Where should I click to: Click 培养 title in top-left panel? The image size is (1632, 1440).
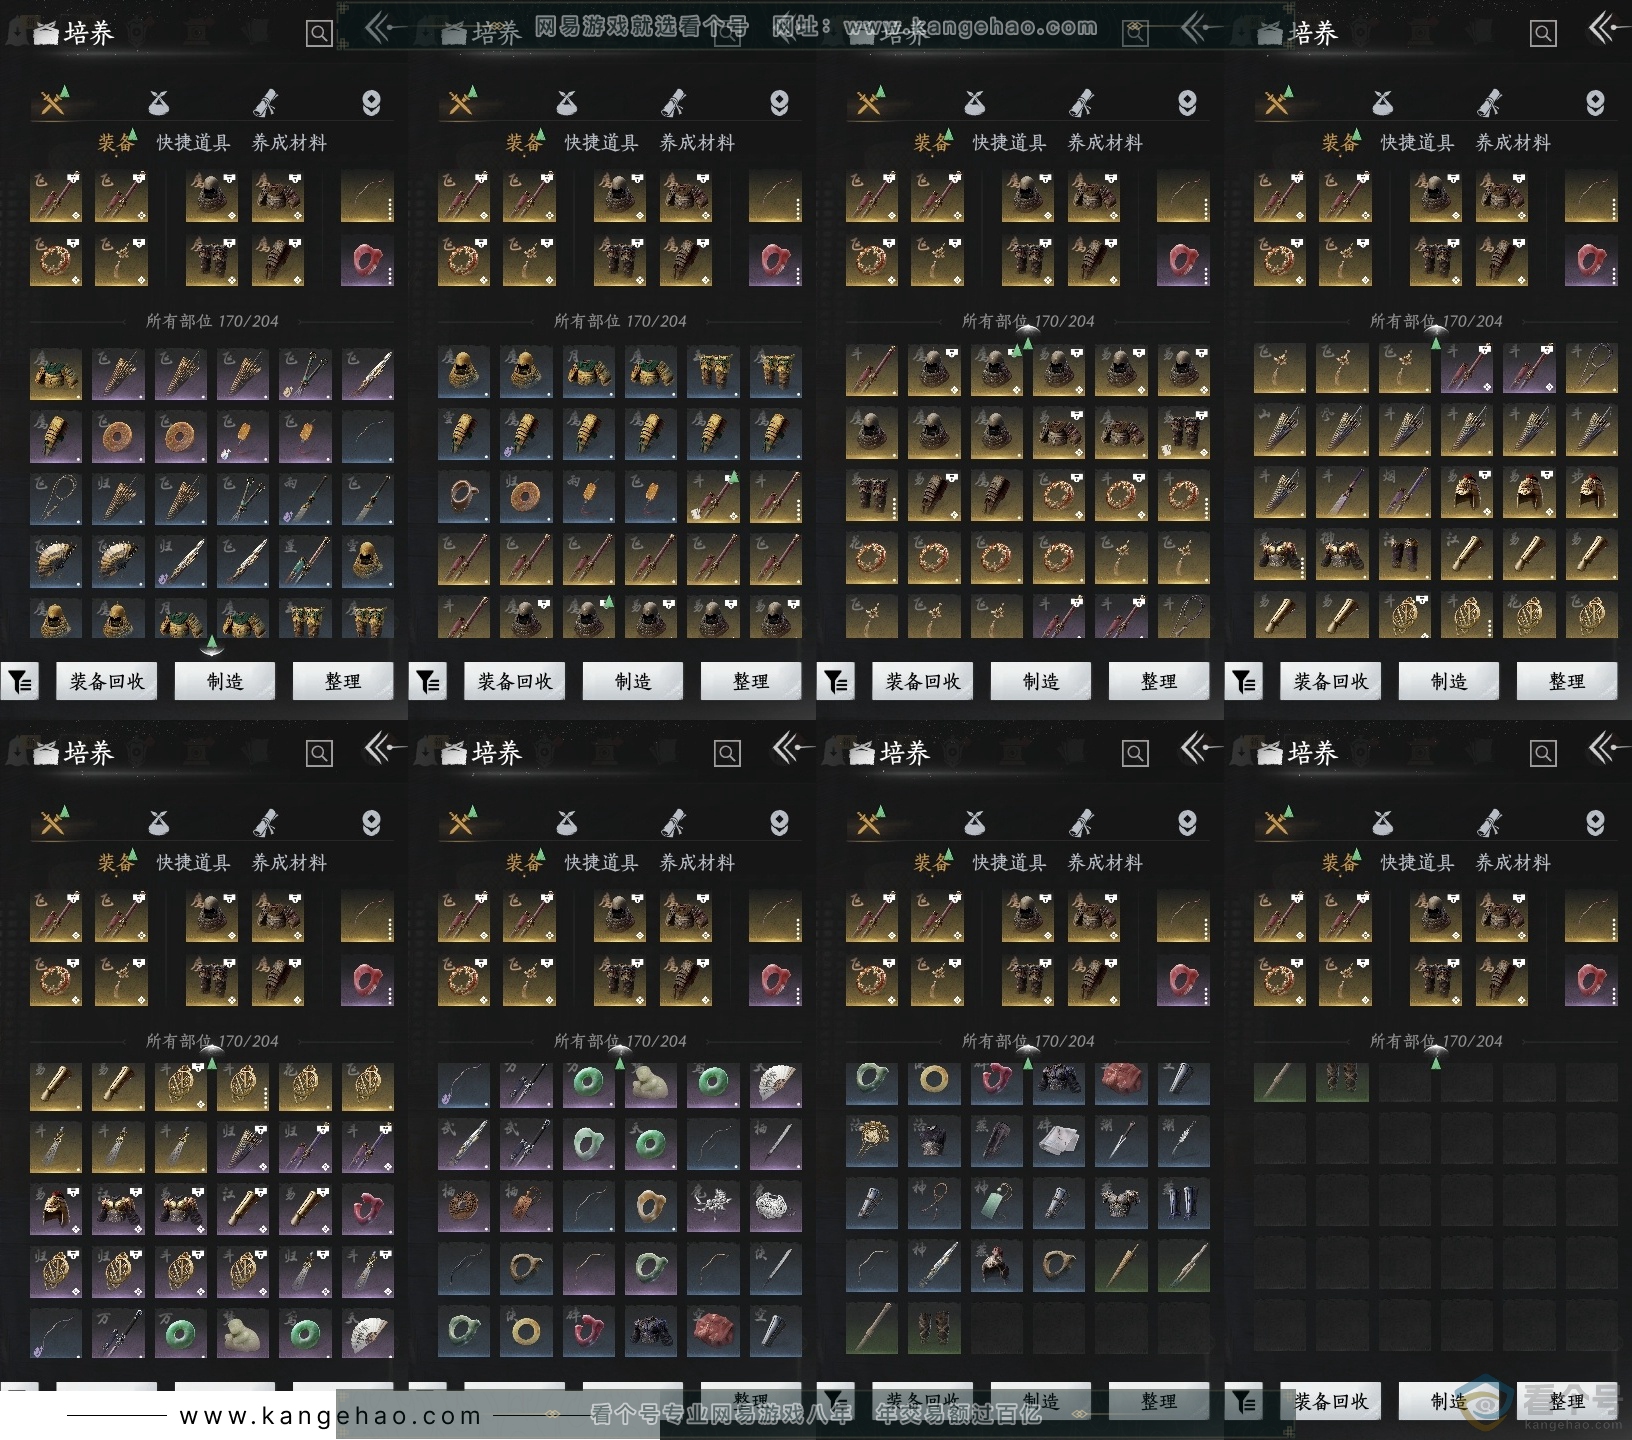[x=89, y=33]
